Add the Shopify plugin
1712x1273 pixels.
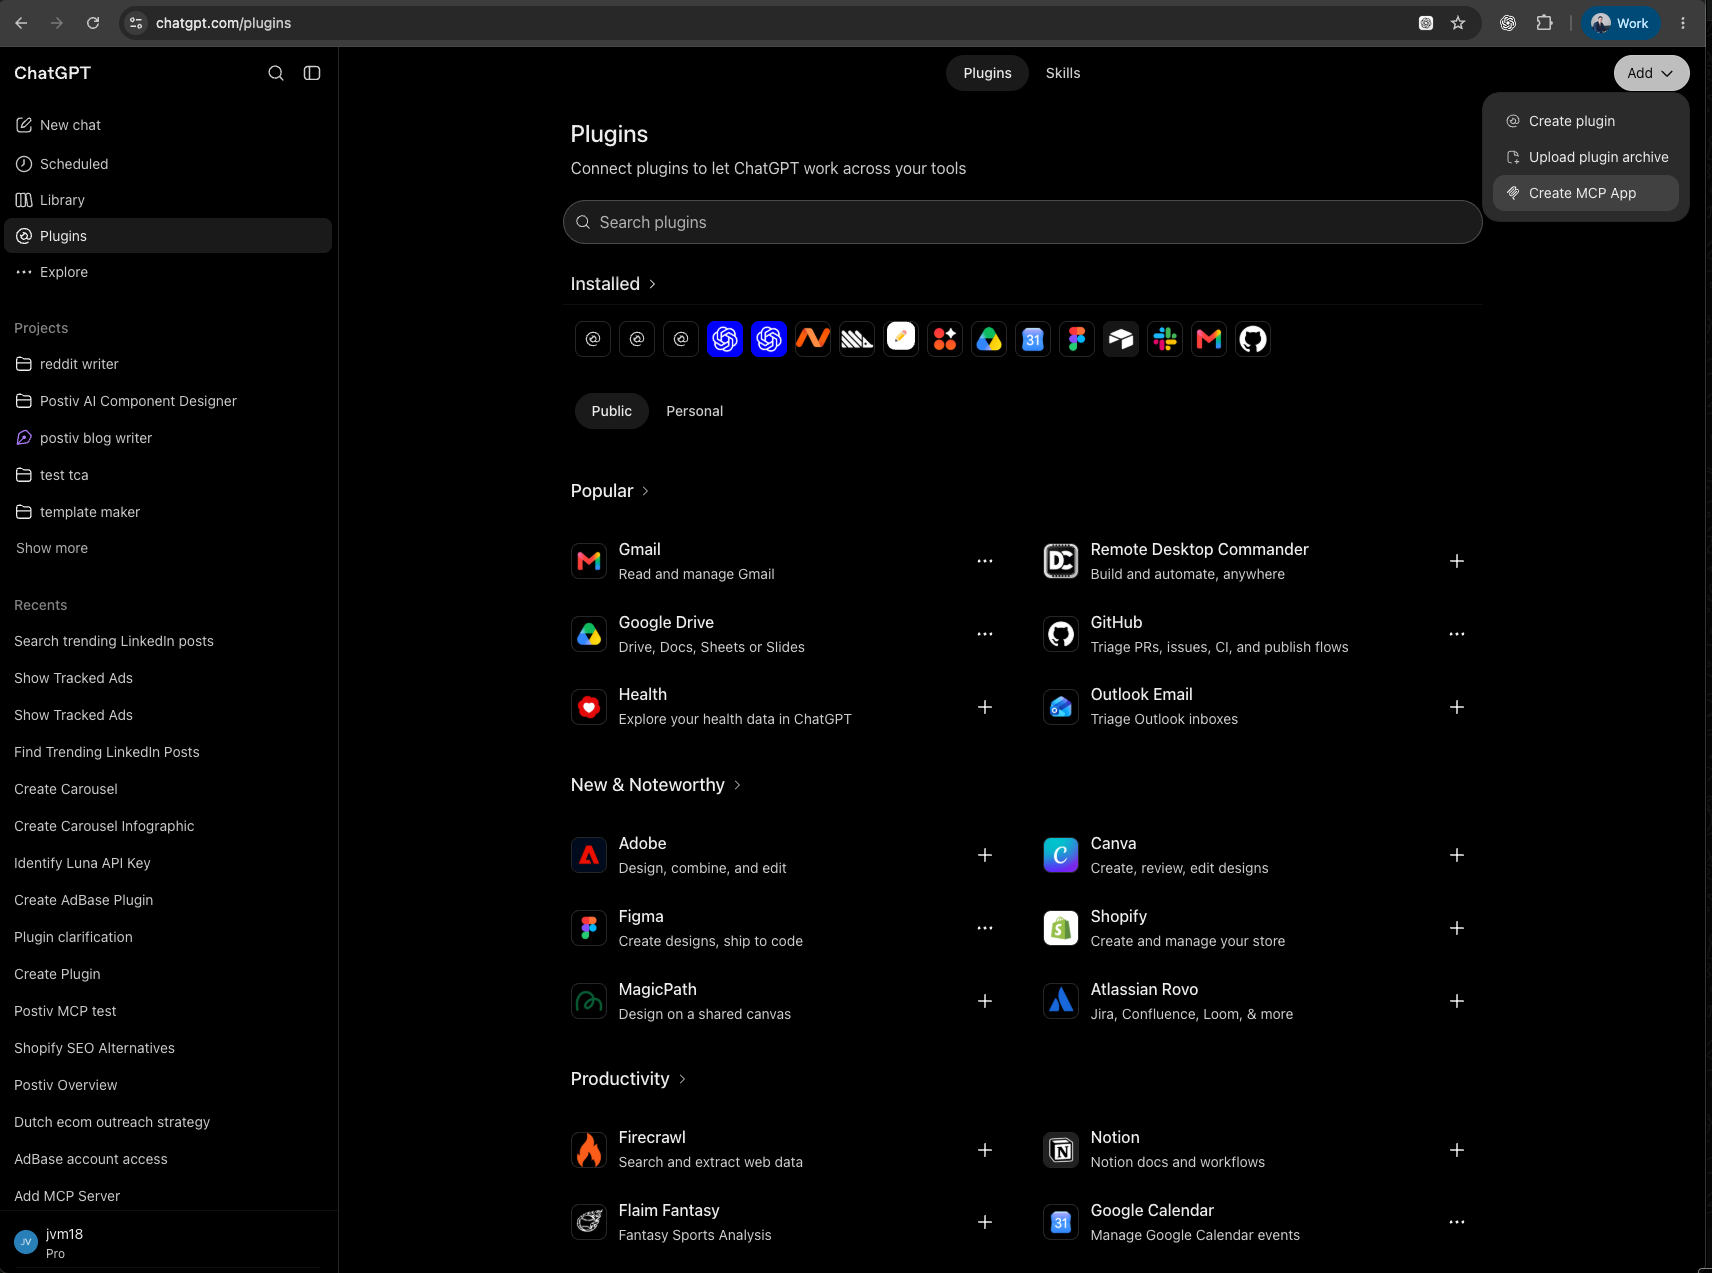pyautogui.click(x=1457, y=928)
